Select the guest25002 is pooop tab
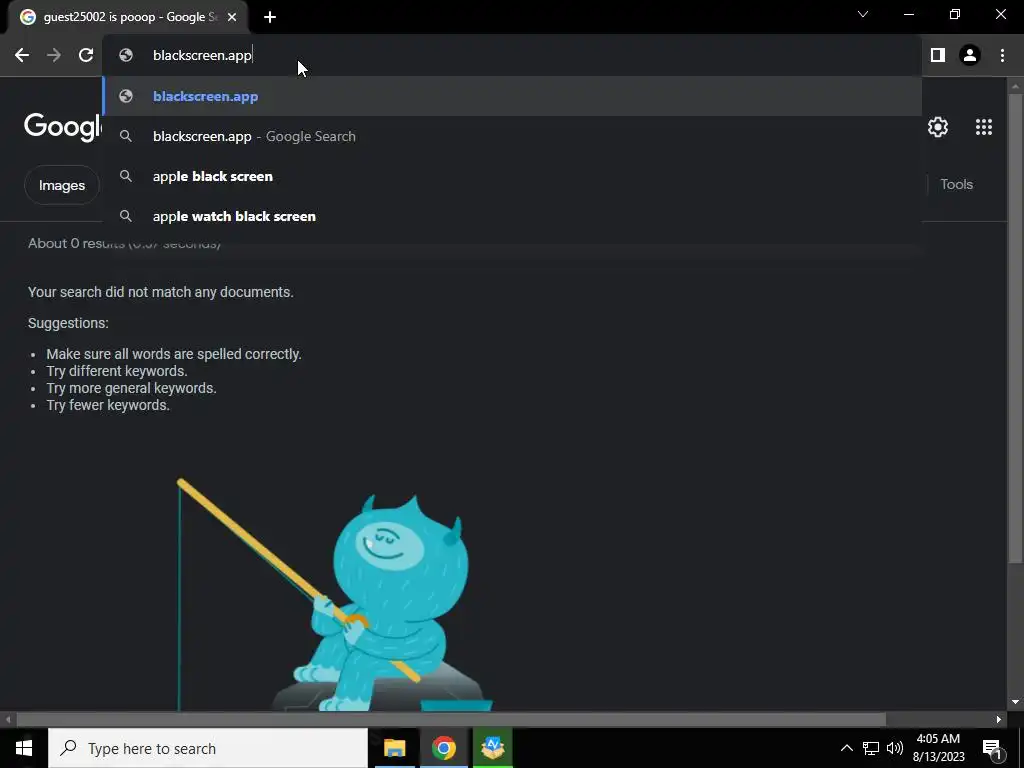 click(127, 17)
